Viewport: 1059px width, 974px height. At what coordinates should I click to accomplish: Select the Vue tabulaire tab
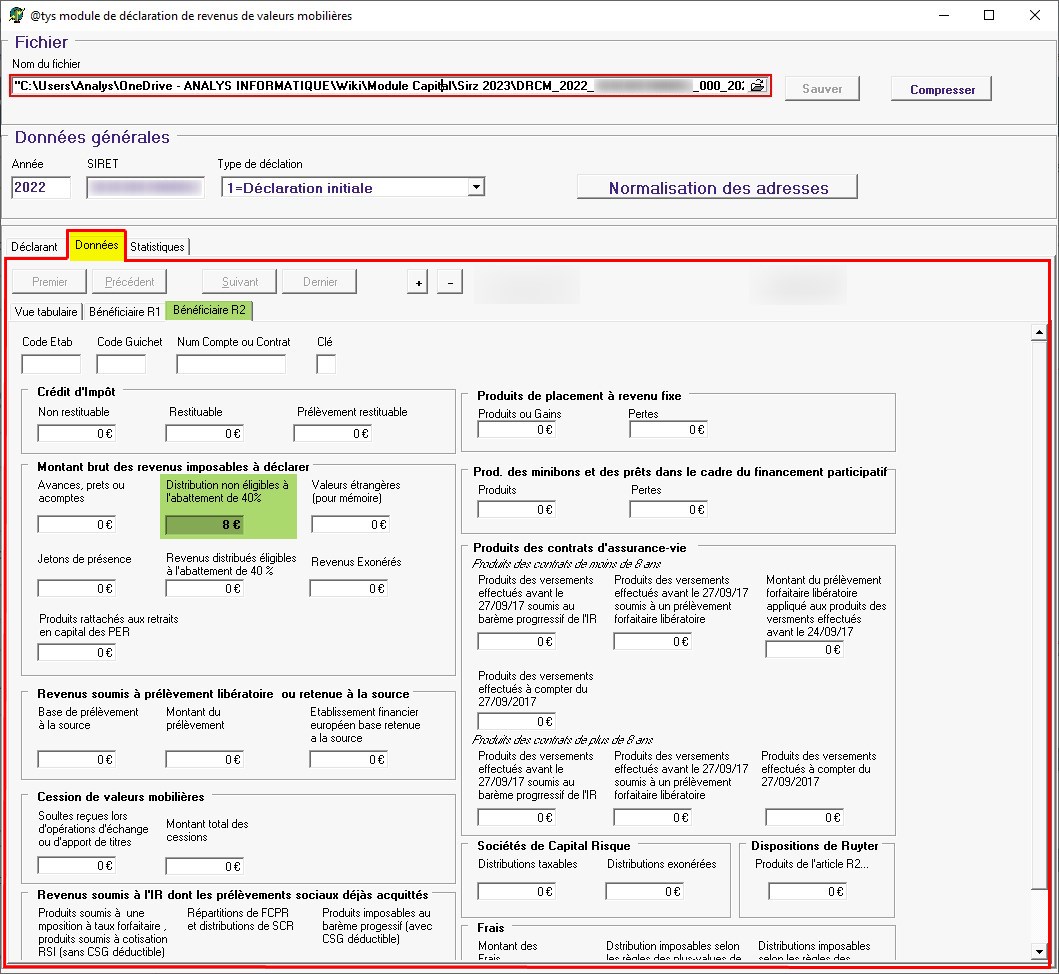pyautogui.click(x=45, y=311)
